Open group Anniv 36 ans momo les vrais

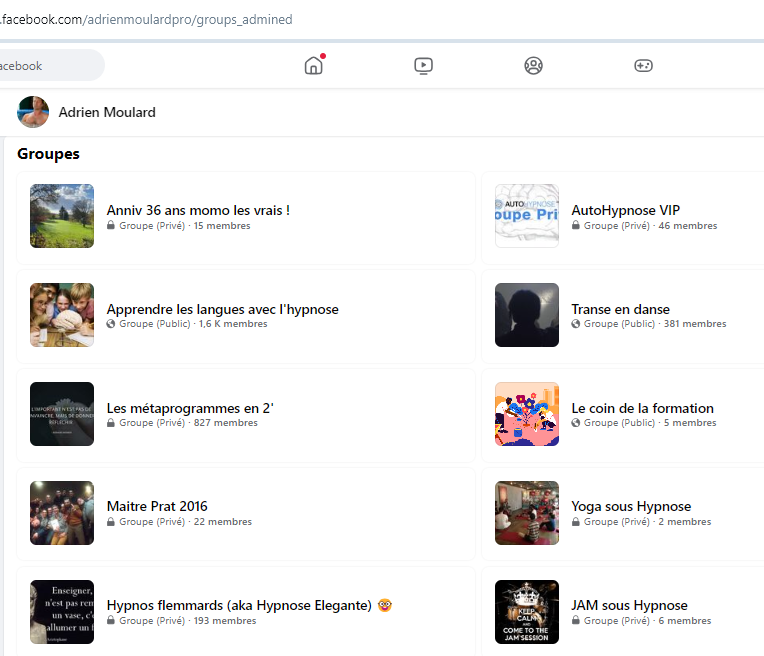point(198,210)
